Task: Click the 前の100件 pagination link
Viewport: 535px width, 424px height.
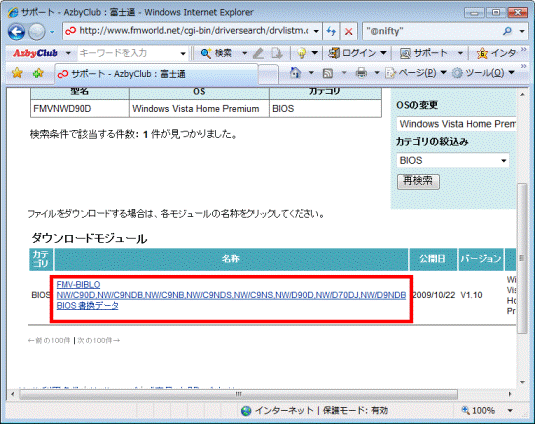Action: tap(49, 340)
